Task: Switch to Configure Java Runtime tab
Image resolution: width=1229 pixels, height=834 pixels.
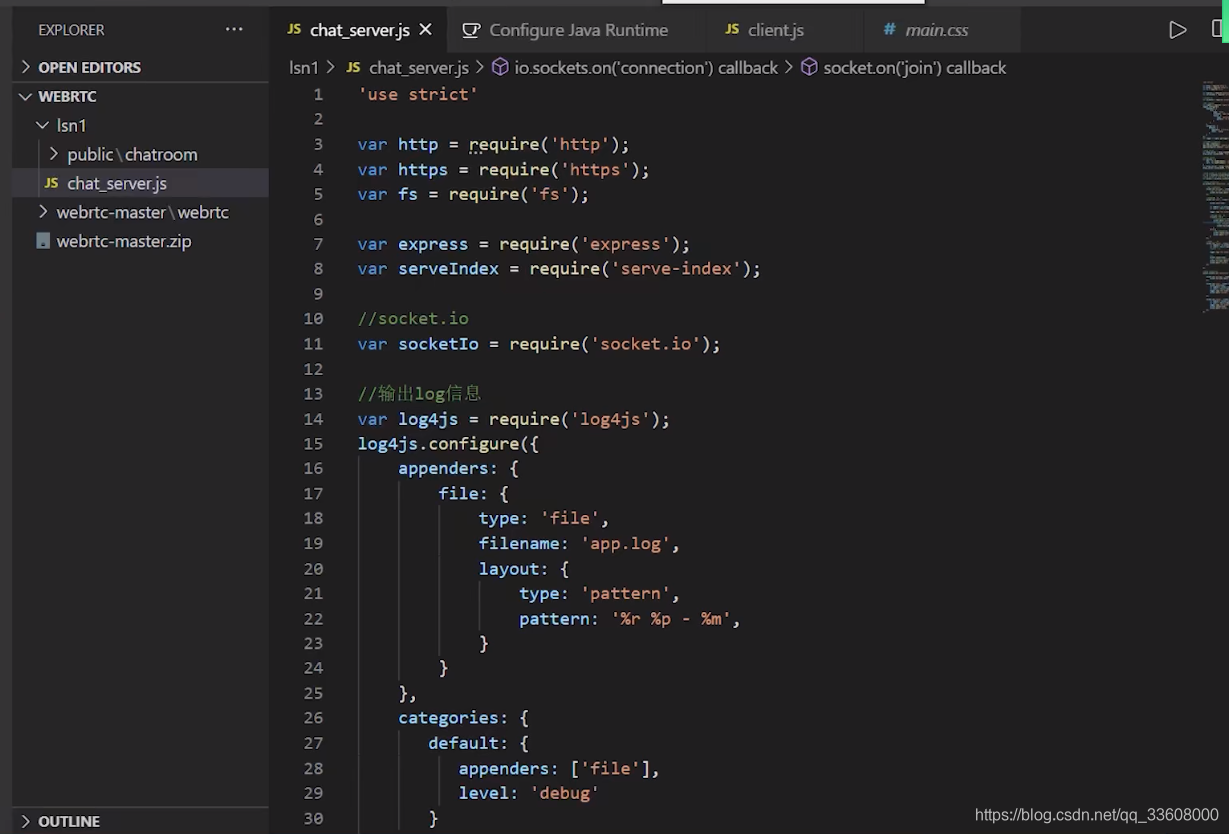Action: click(578, 30)
